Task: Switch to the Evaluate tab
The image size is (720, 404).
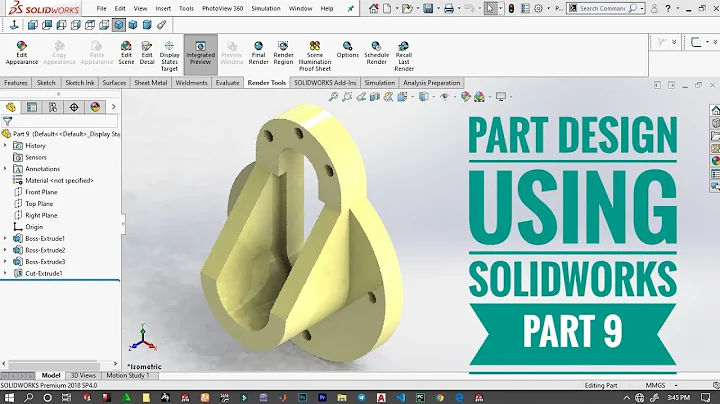Action: 227,83
